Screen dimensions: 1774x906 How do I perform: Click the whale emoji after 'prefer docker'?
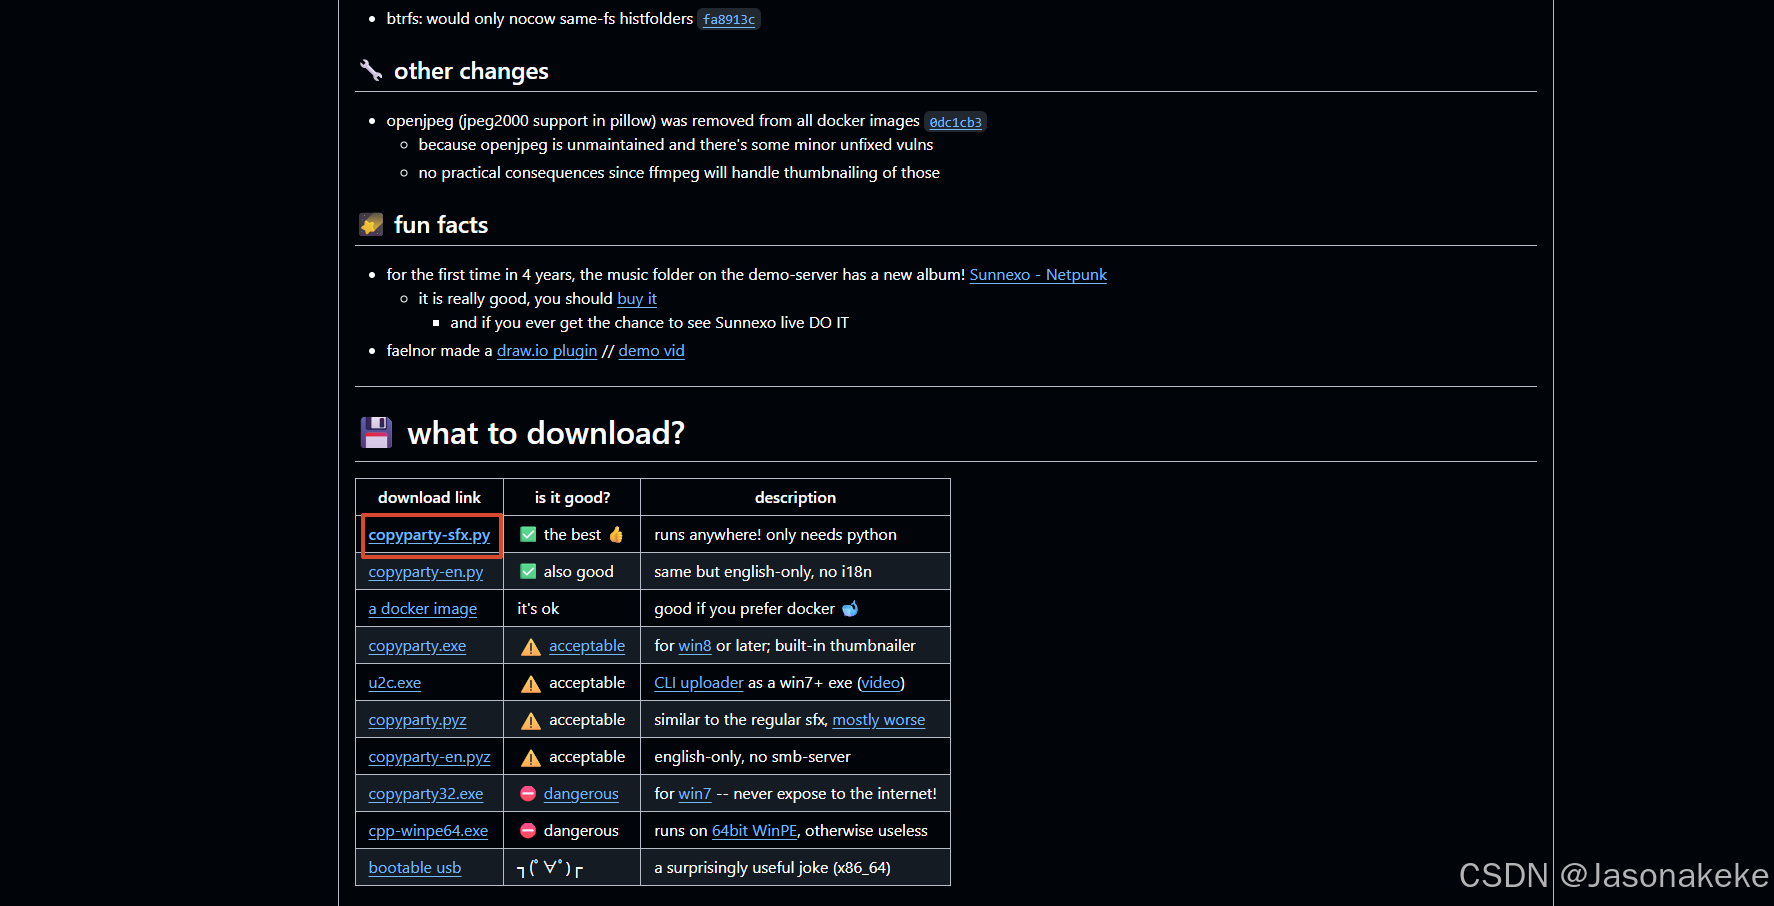click(x=850, y=609)
